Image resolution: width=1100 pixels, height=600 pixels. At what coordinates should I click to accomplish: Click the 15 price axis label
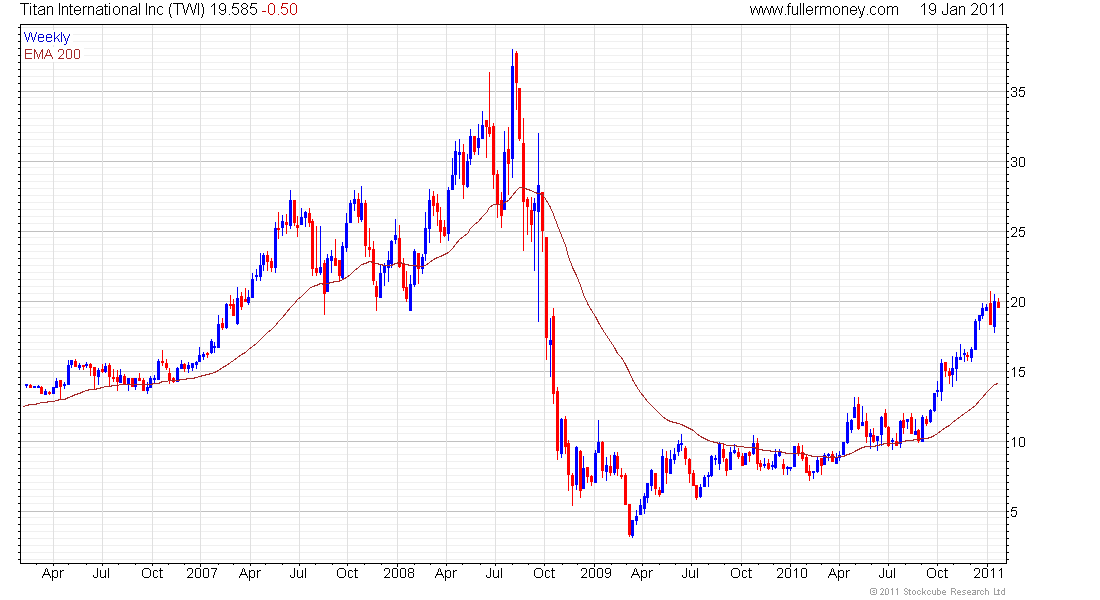(x=1018, y=372)
